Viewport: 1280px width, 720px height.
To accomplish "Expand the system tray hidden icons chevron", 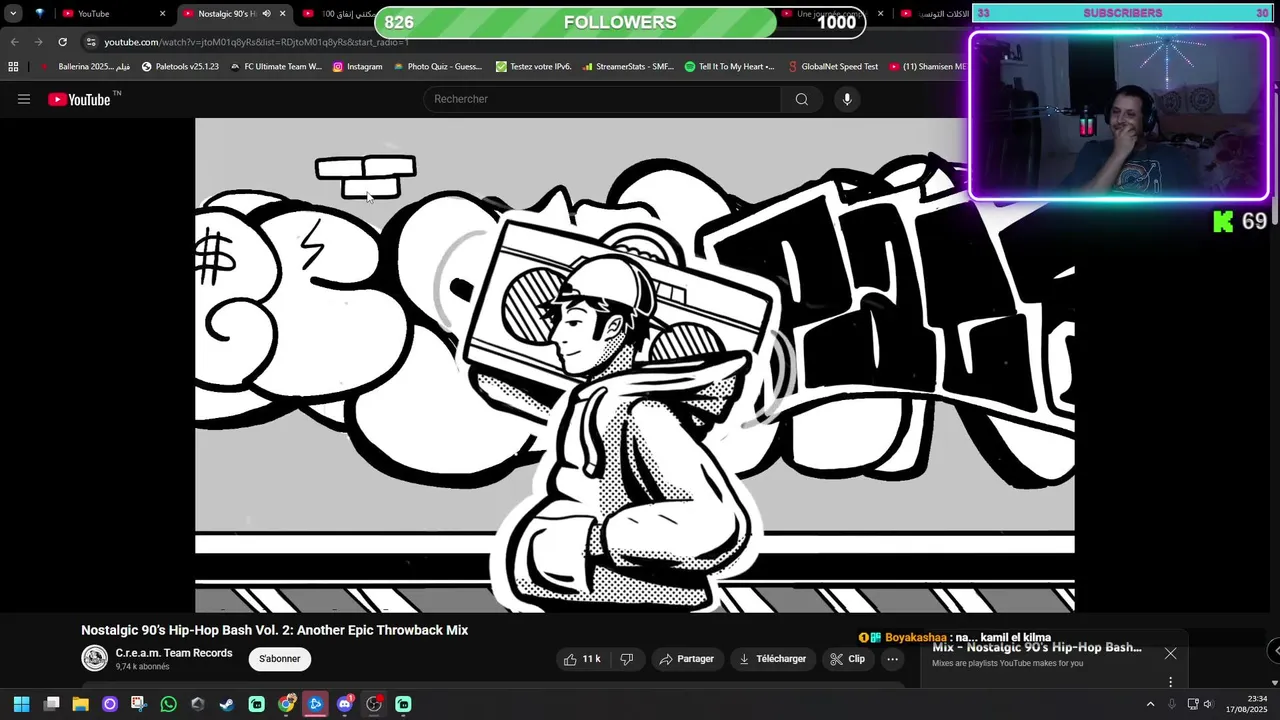I will point(1150,704).
